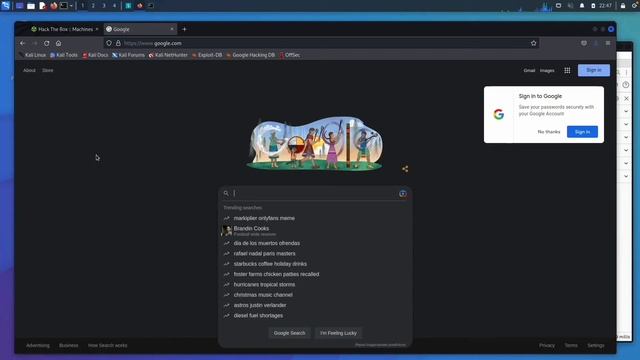Open the Kali applications menu icon

click(5, 6)
